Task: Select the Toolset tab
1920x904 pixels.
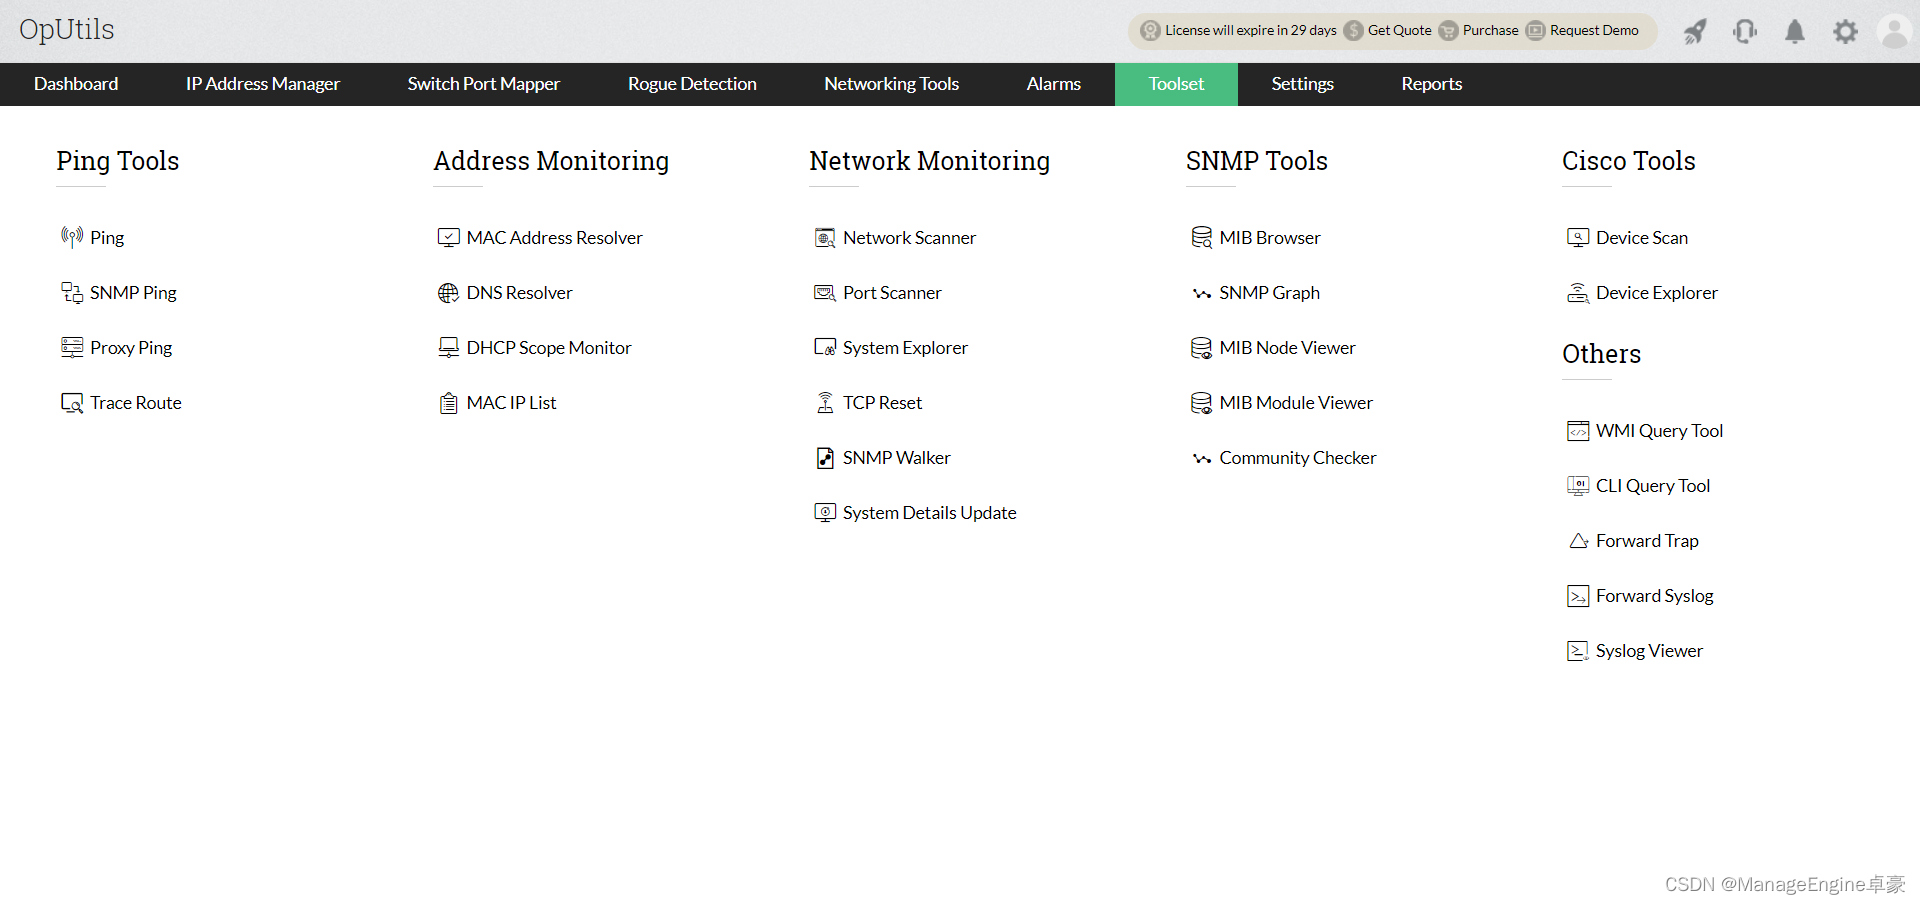Action: click(x=1176, y=84)
